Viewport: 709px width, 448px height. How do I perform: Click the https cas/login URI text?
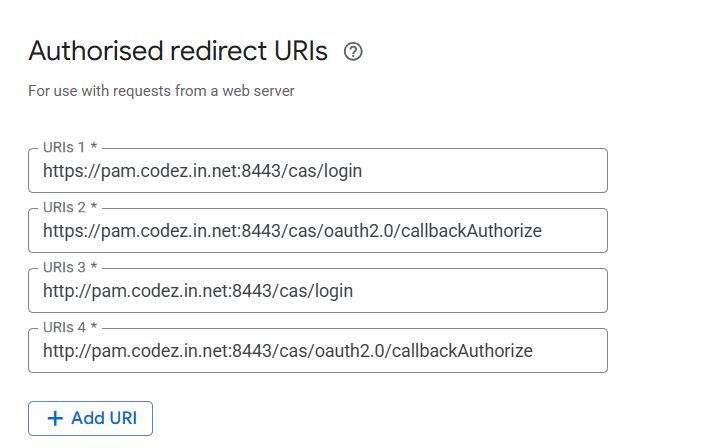202,171
